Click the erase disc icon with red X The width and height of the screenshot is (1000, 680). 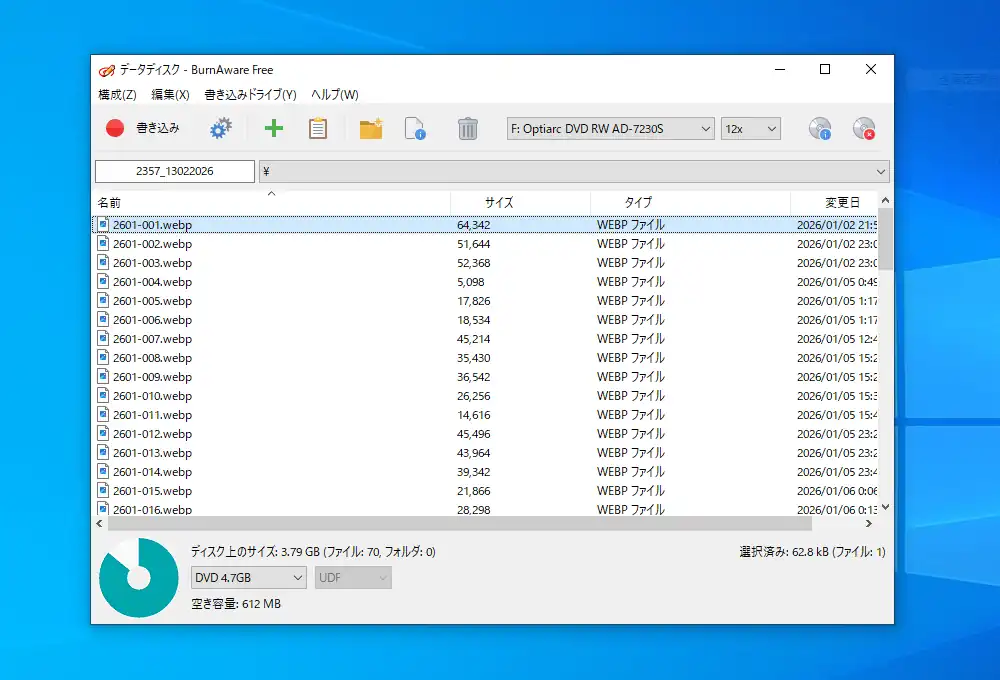click(x=863, y=128)
